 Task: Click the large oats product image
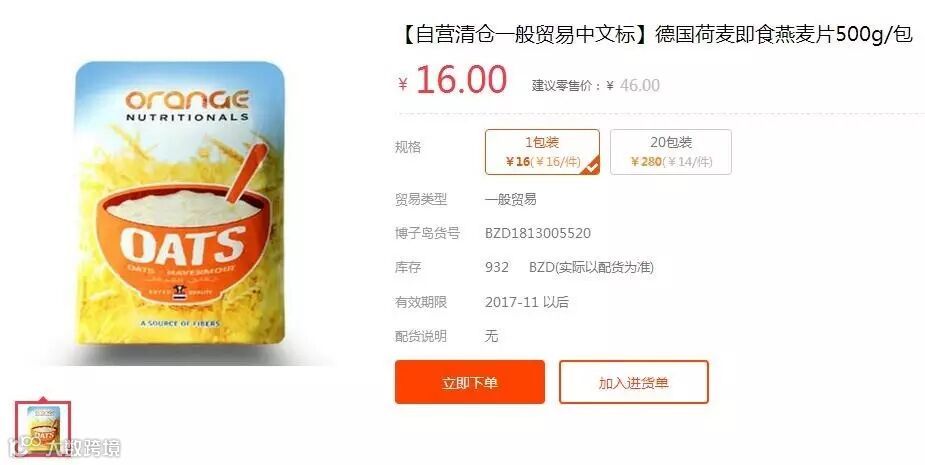tap(180, 204)
